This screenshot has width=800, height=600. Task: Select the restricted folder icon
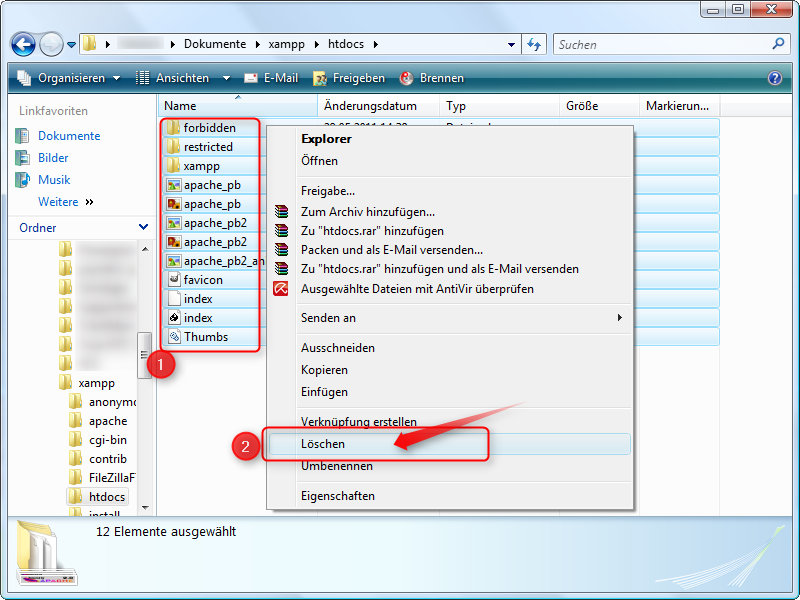click(173, 146)
